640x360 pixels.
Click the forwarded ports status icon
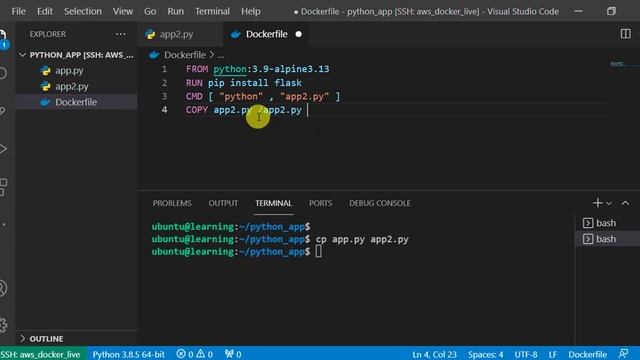coord(233,354)
